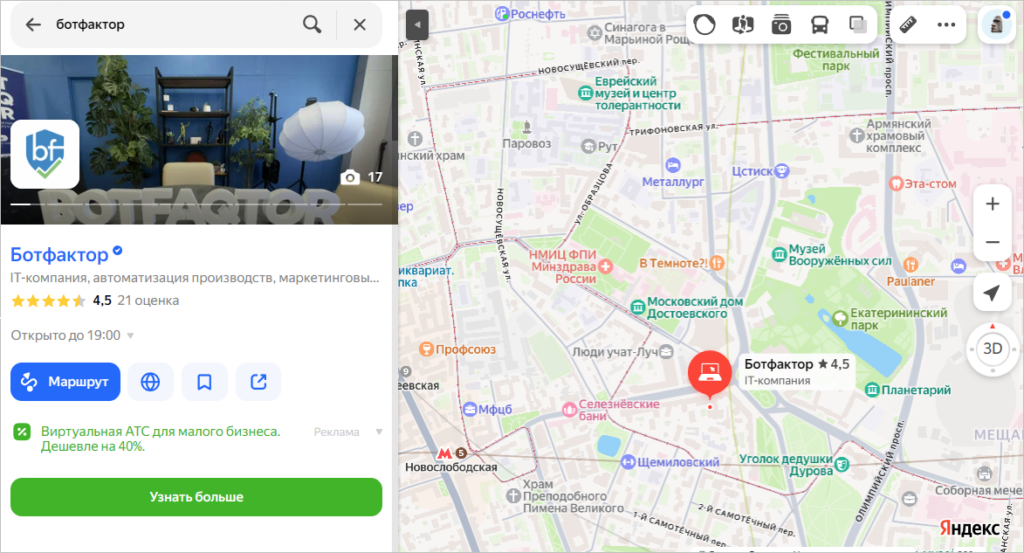Open the Яндекс logo link on the map
Viewport: 1024px width, 553px height.
click(969, 528)
